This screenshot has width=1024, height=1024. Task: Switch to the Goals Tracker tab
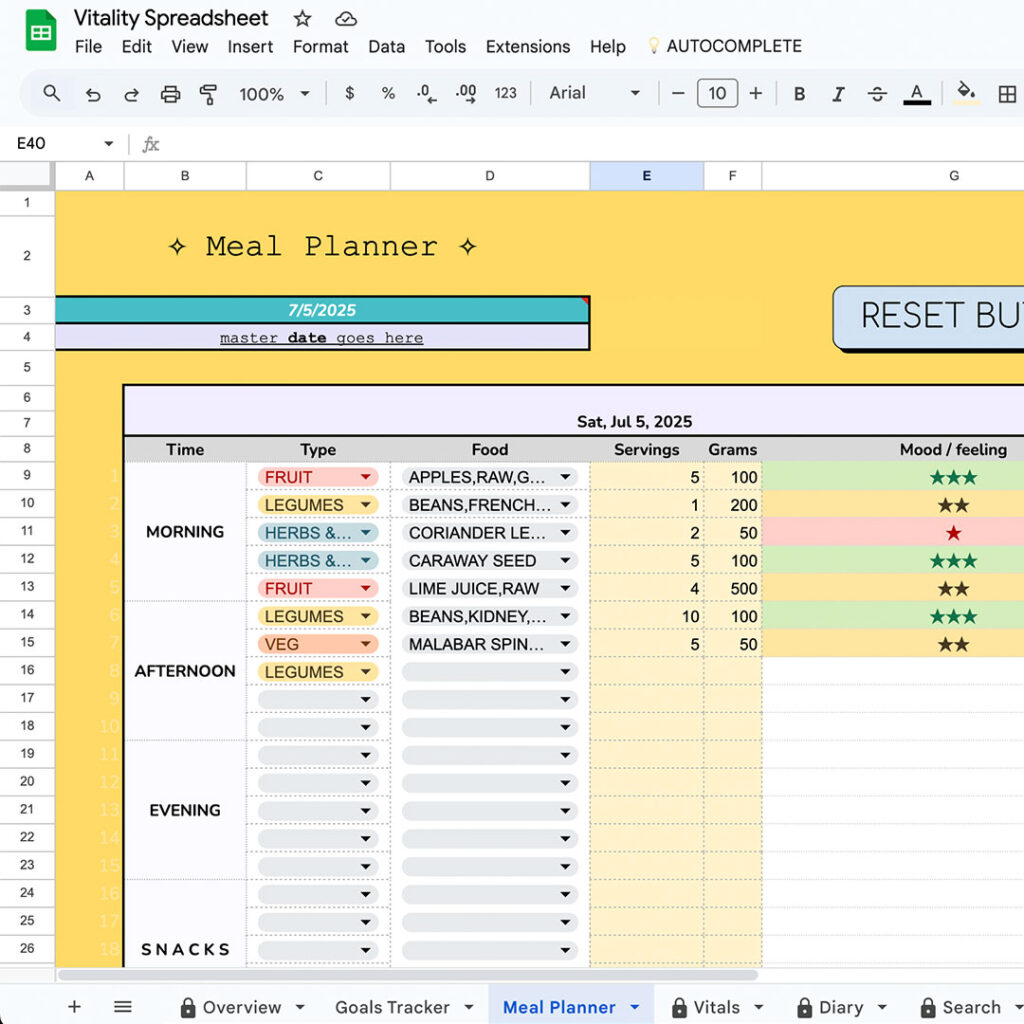[392, 1007]
